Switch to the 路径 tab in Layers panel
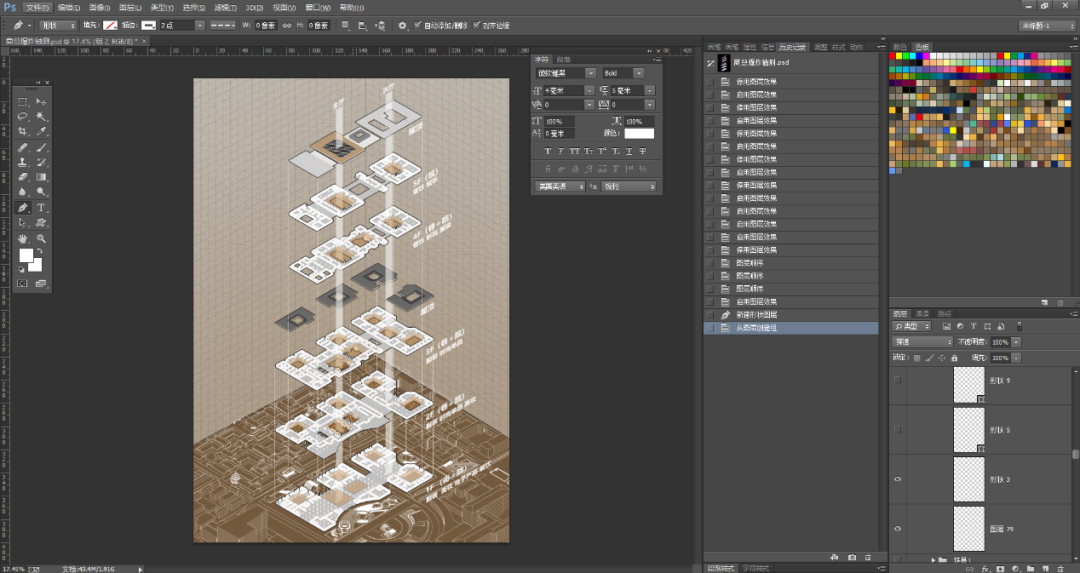The height and width of the screenshot is (573, 1080). [x=944, y=314]
